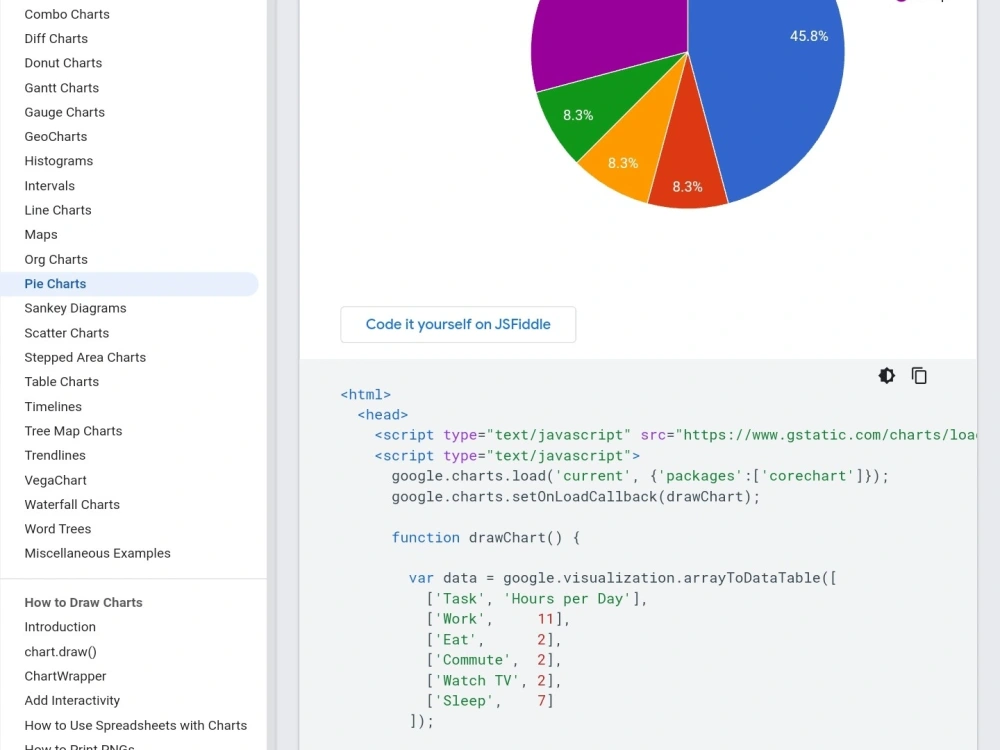Click 'Eat' row in code
This screenshot has width=1000, height=750.
(494, 639)
